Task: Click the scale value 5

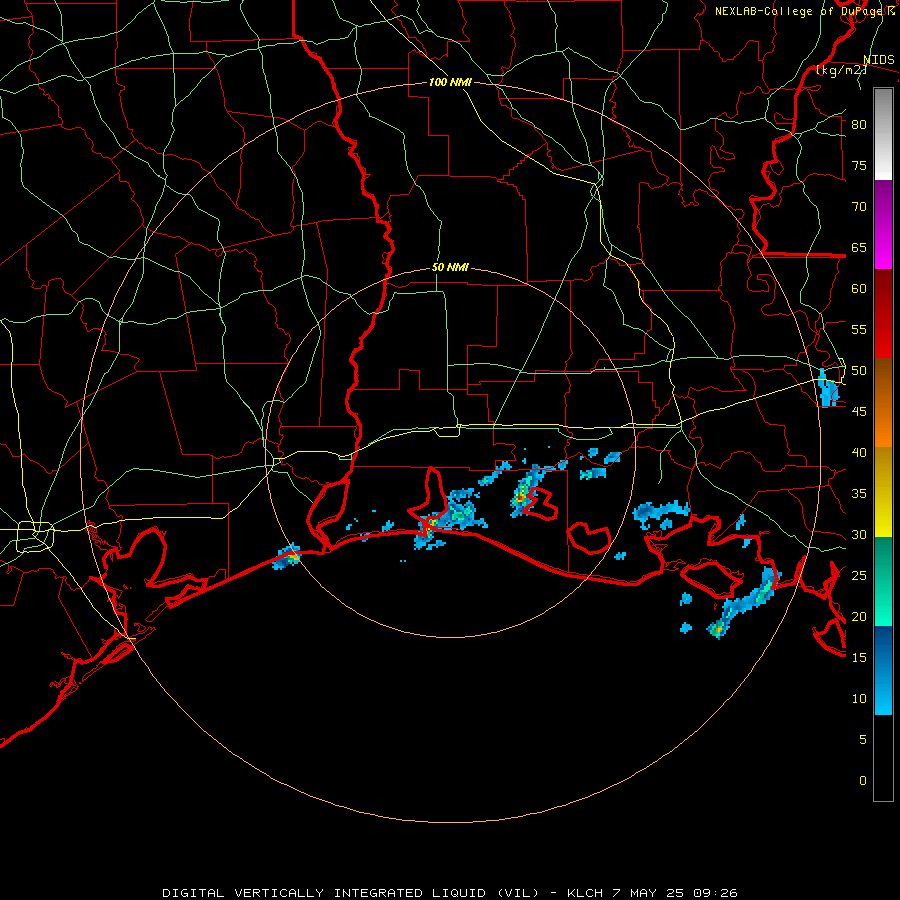Action: pos(862,739)
